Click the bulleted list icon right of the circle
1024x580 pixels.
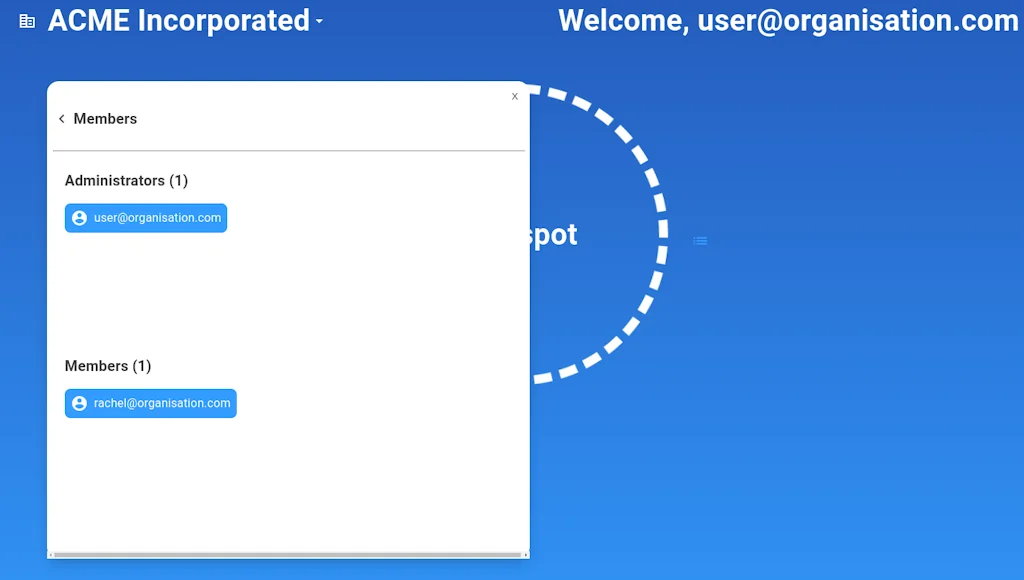tap(700, 240)
